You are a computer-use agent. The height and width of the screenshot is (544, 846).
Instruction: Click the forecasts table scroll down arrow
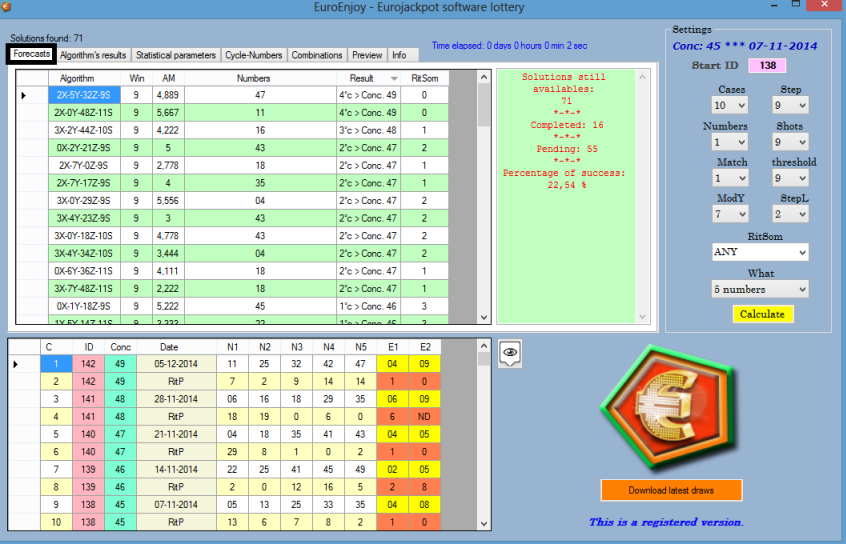click(484, 317)
